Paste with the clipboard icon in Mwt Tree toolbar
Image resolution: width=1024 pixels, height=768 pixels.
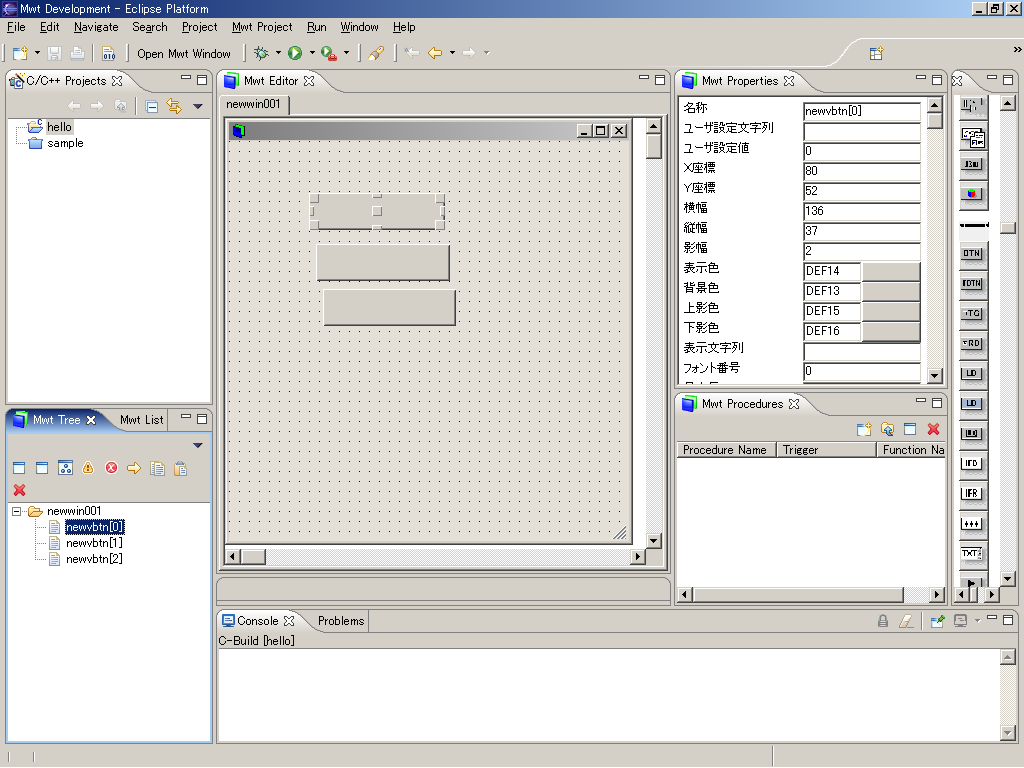click(x=180, y=468)
